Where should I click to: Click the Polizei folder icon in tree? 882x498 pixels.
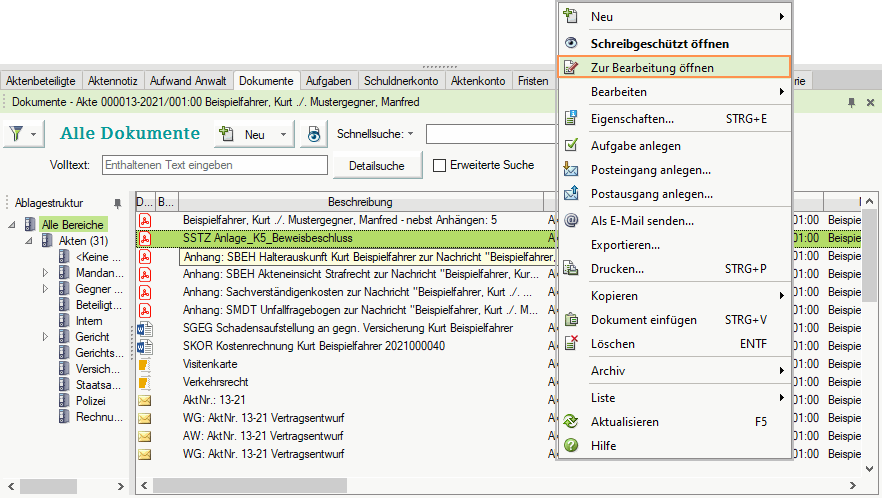(x=65, y=399)
